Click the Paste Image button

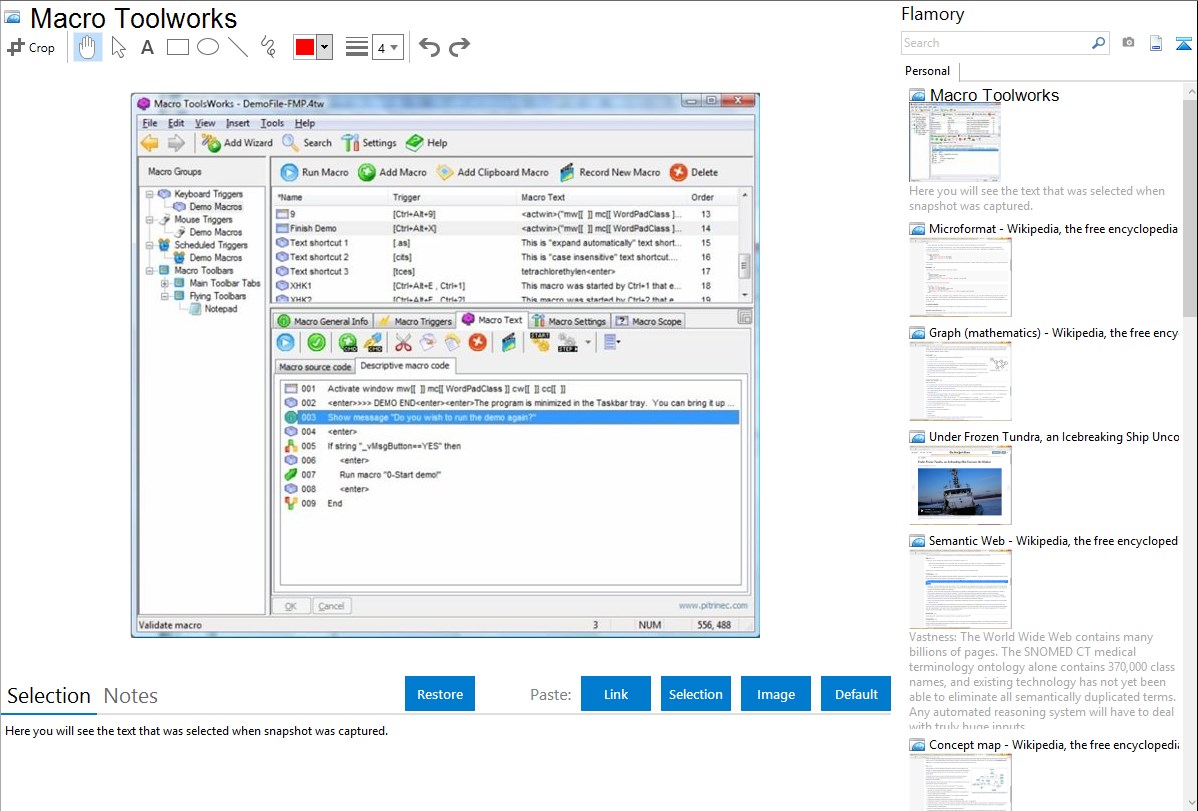(x=775, y=694)
